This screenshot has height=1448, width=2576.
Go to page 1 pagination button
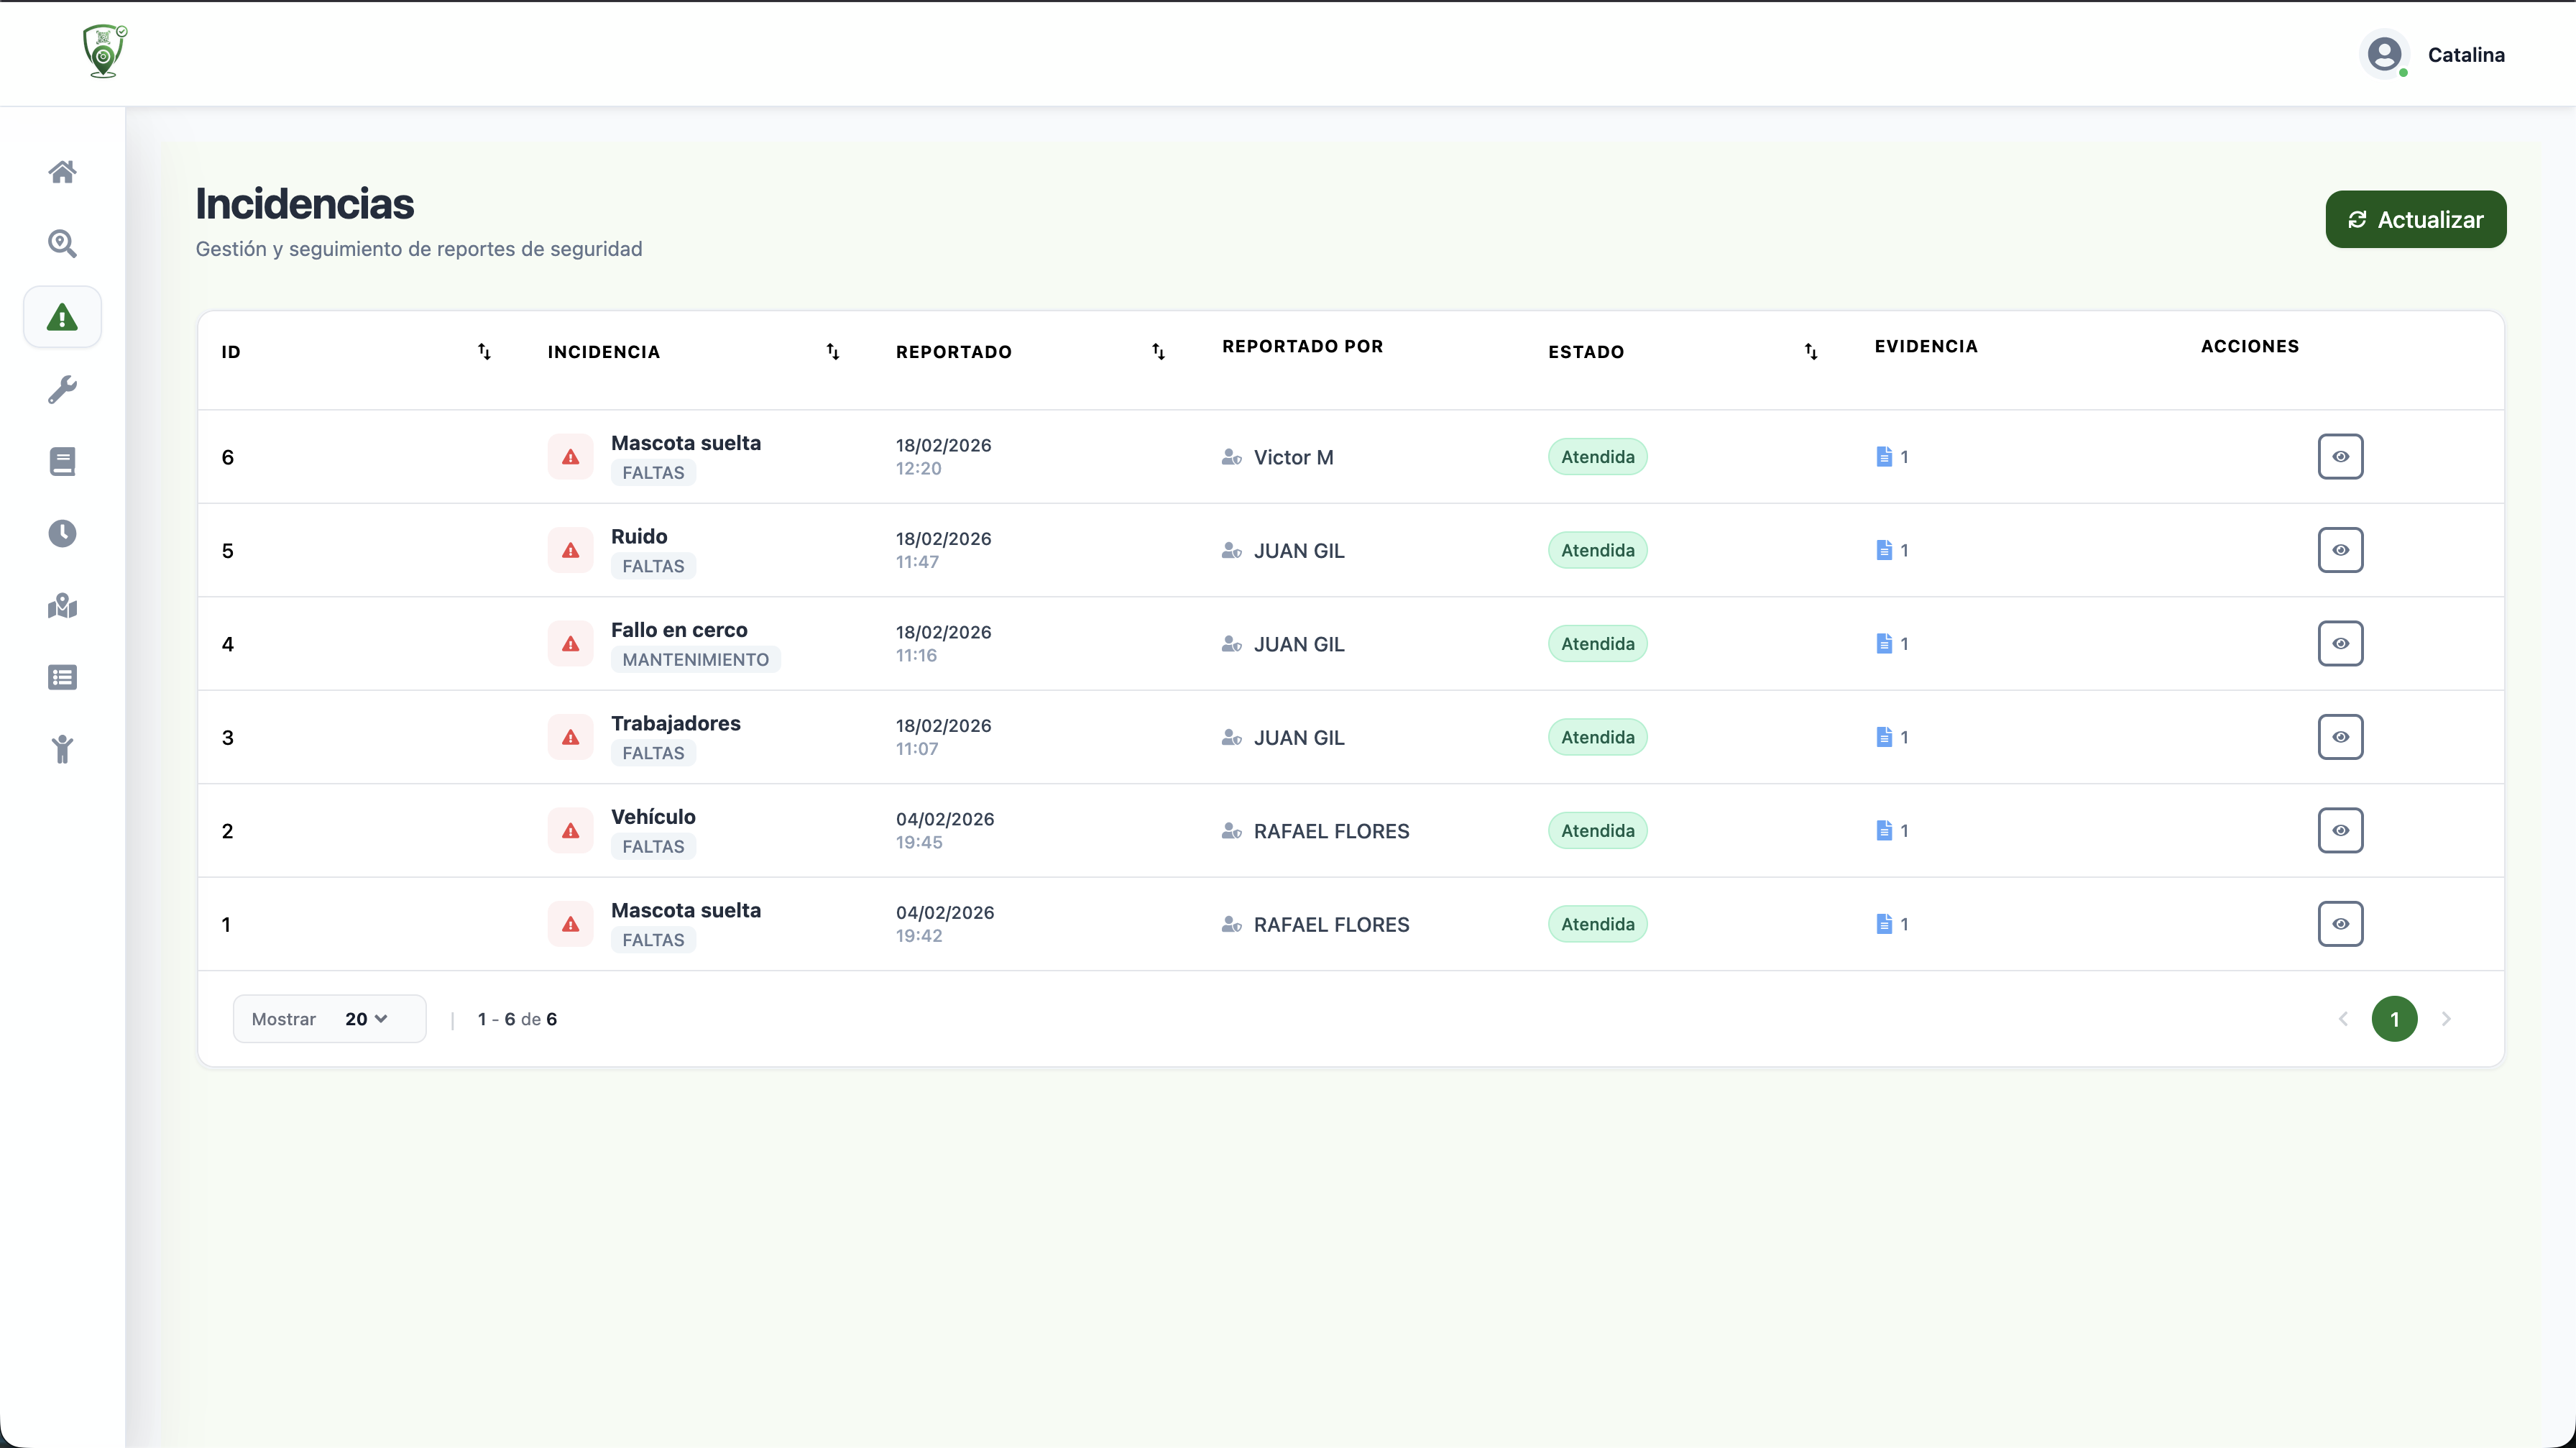pyautogui.click(x=2394, y=1019)
